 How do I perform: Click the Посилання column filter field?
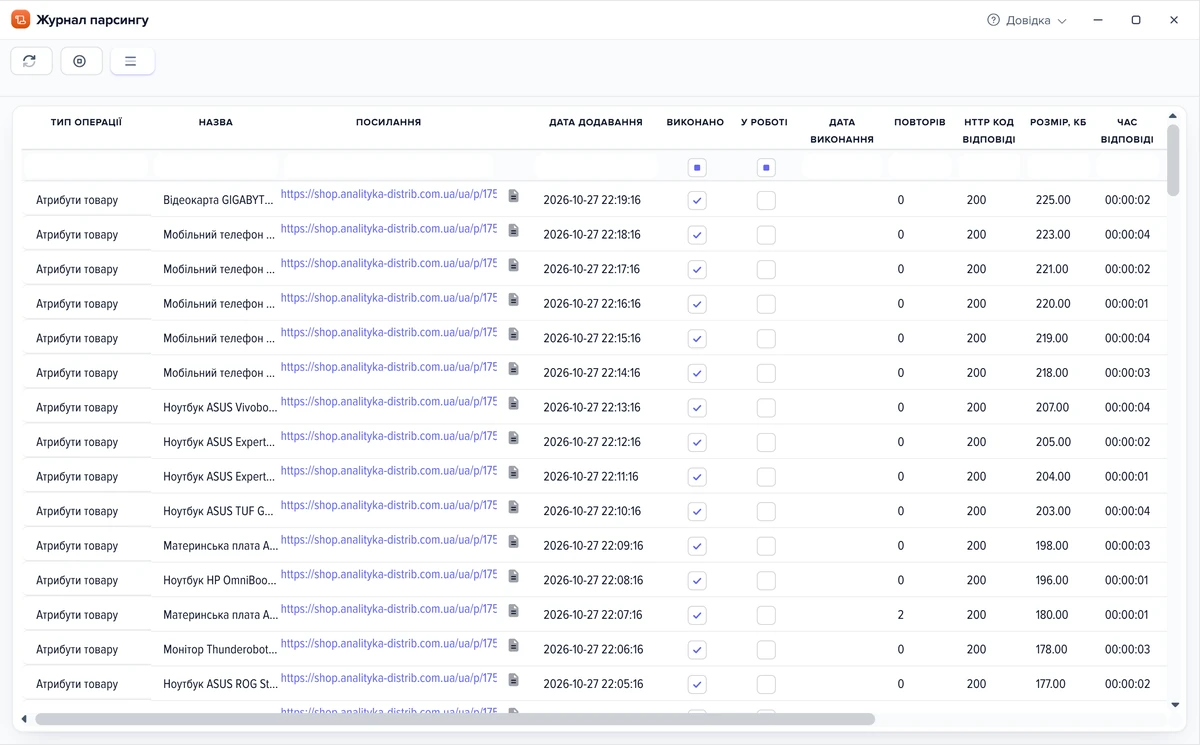(388, 165)
